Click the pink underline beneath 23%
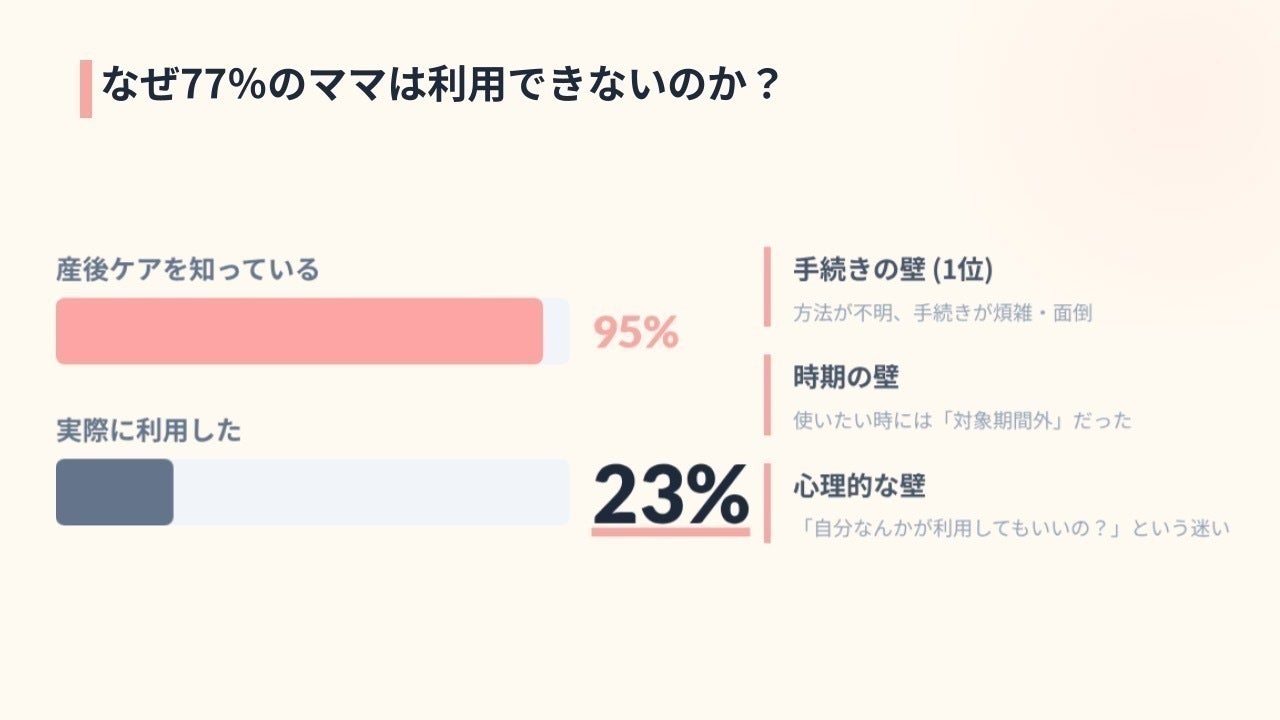The height and width of the screenshot is (720, 1280). pyautogui.click(x=670, y=532)
